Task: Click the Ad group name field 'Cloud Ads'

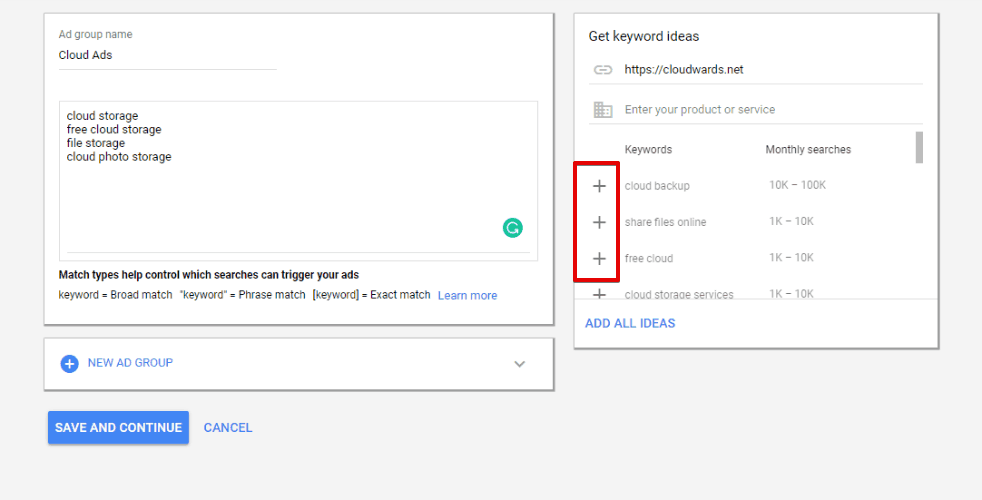Action: point(167,55)
